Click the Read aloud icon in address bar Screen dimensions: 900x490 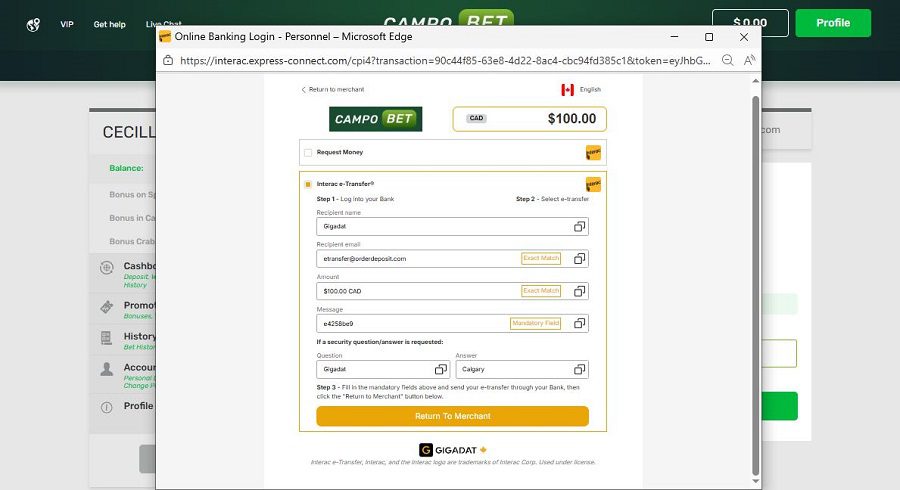749,60
